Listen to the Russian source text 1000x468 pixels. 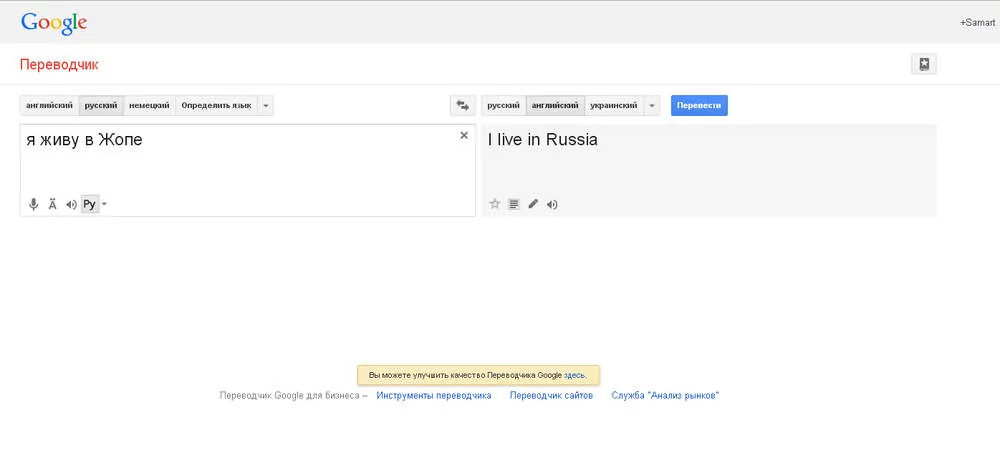click(71, 204)
